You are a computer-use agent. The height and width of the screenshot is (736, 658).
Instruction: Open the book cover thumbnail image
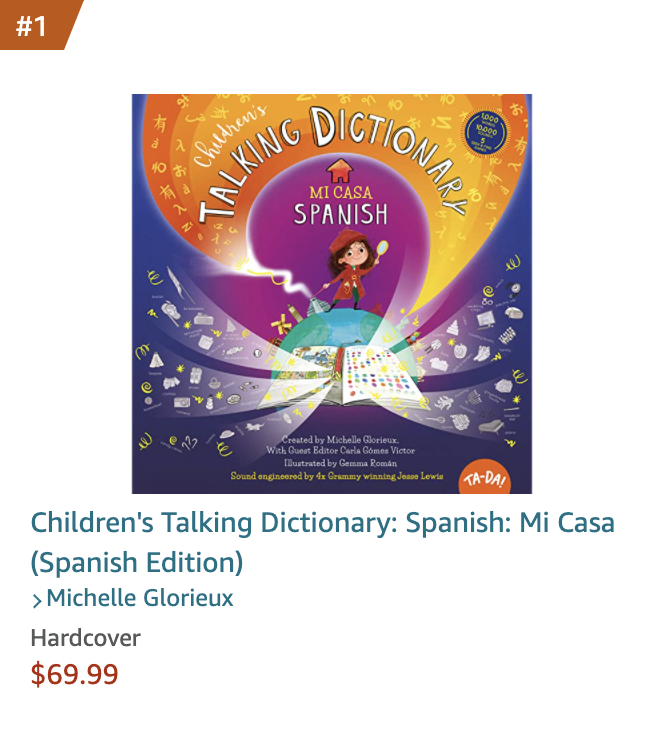[x=332, y=294]
